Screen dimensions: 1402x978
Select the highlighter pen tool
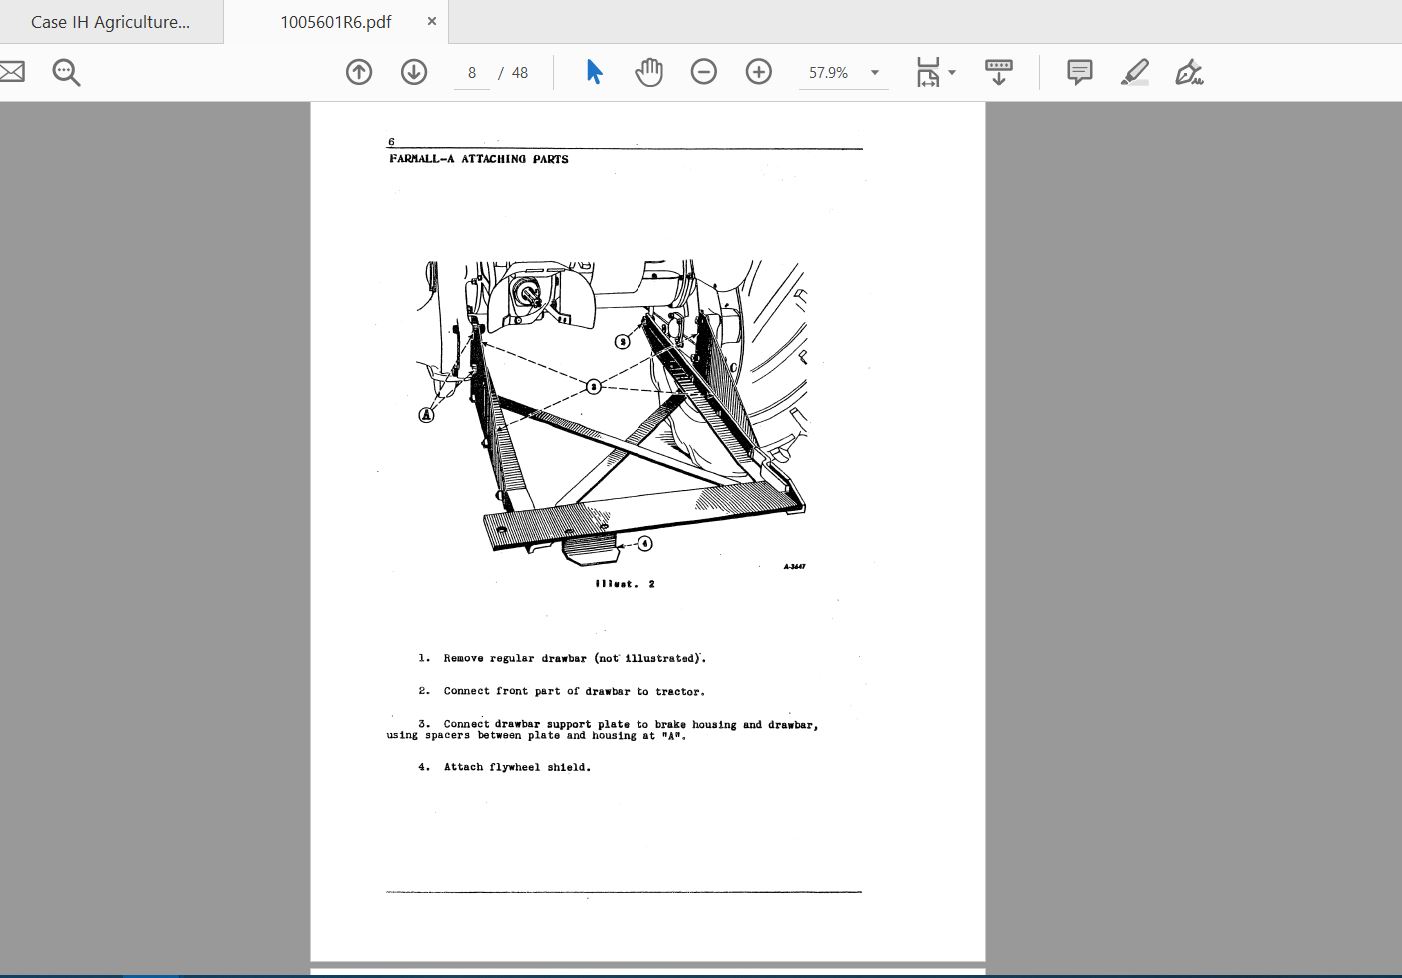(1135, 72)
